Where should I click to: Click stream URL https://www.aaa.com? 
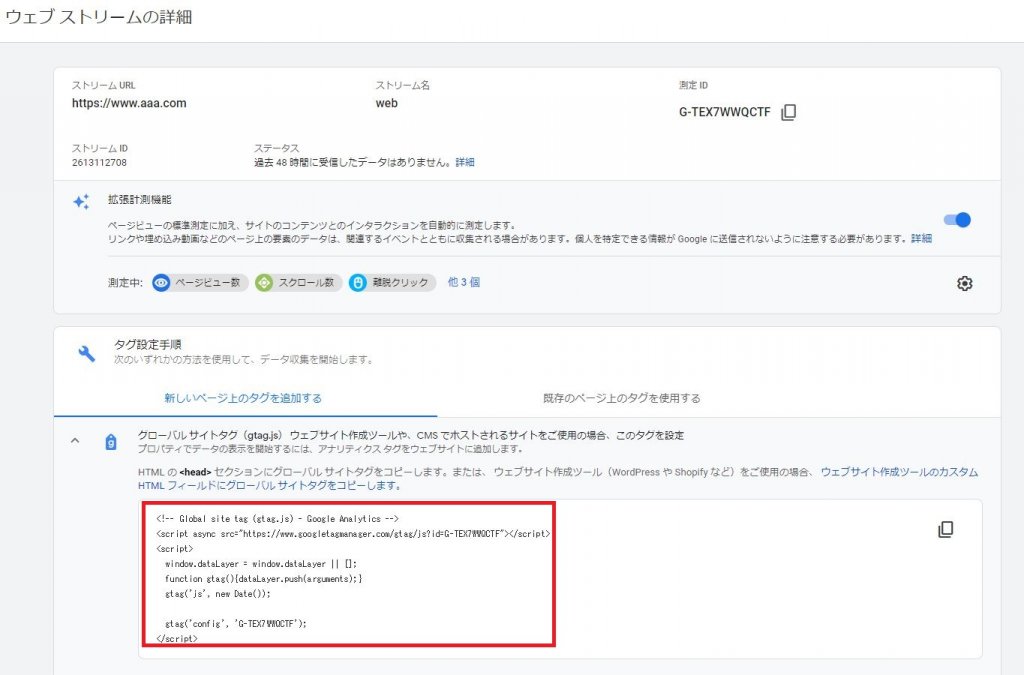[129, 103]
